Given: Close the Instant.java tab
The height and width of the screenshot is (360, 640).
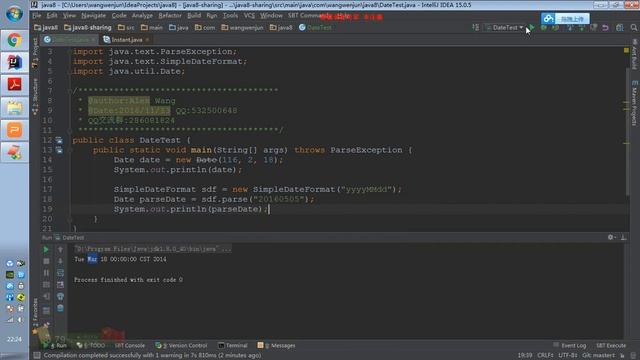Looking at the screenshot, I should coord(147,40).
